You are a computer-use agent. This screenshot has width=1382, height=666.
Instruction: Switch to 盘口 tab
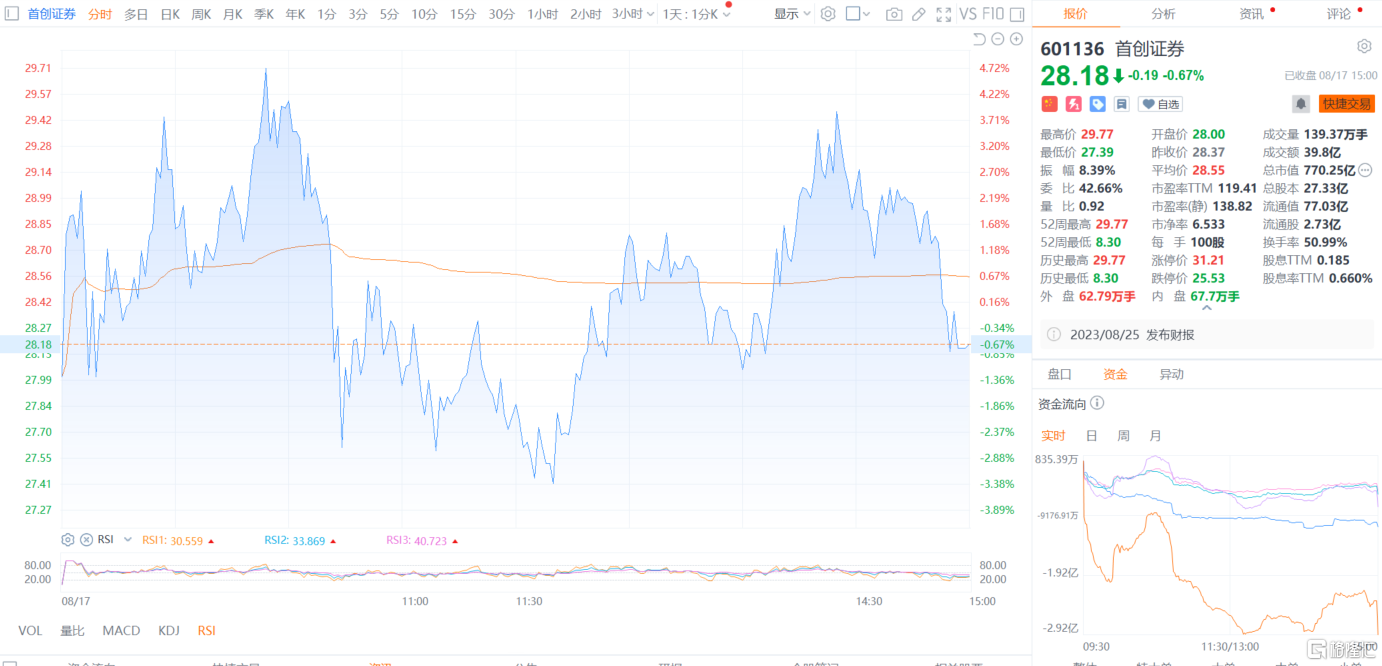[x=1059, y=374]
